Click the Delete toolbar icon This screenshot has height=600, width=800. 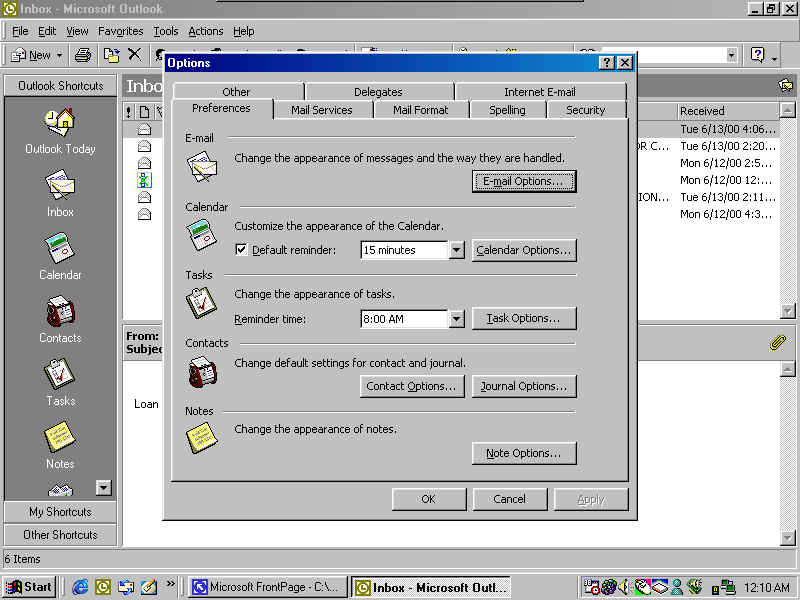click(134, 55)
